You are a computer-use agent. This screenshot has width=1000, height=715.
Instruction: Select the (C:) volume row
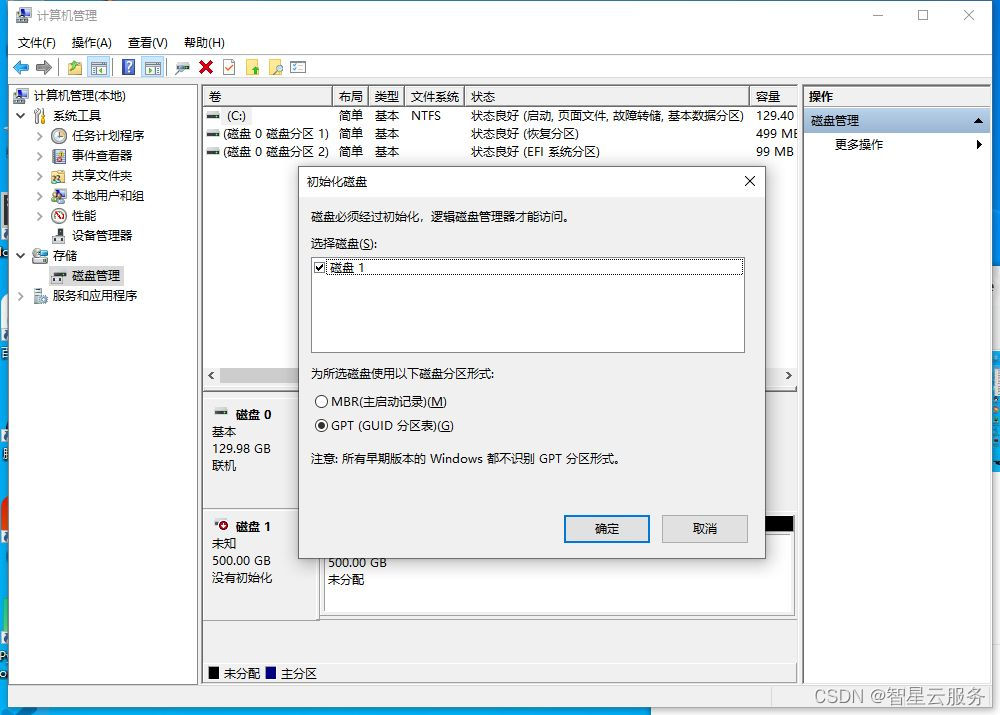coord(501,115)
